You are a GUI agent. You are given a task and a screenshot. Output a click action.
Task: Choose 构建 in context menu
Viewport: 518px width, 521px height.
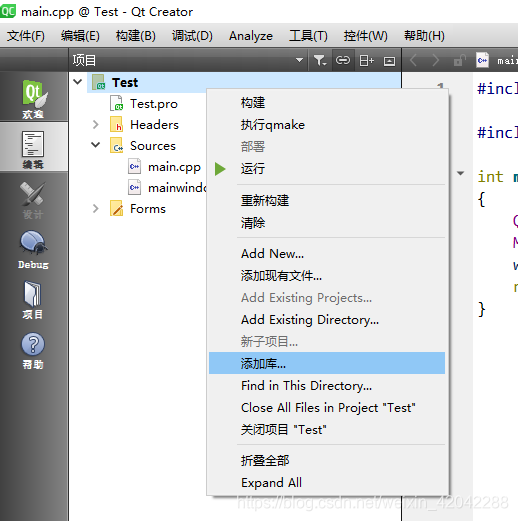tap(327, 103)
